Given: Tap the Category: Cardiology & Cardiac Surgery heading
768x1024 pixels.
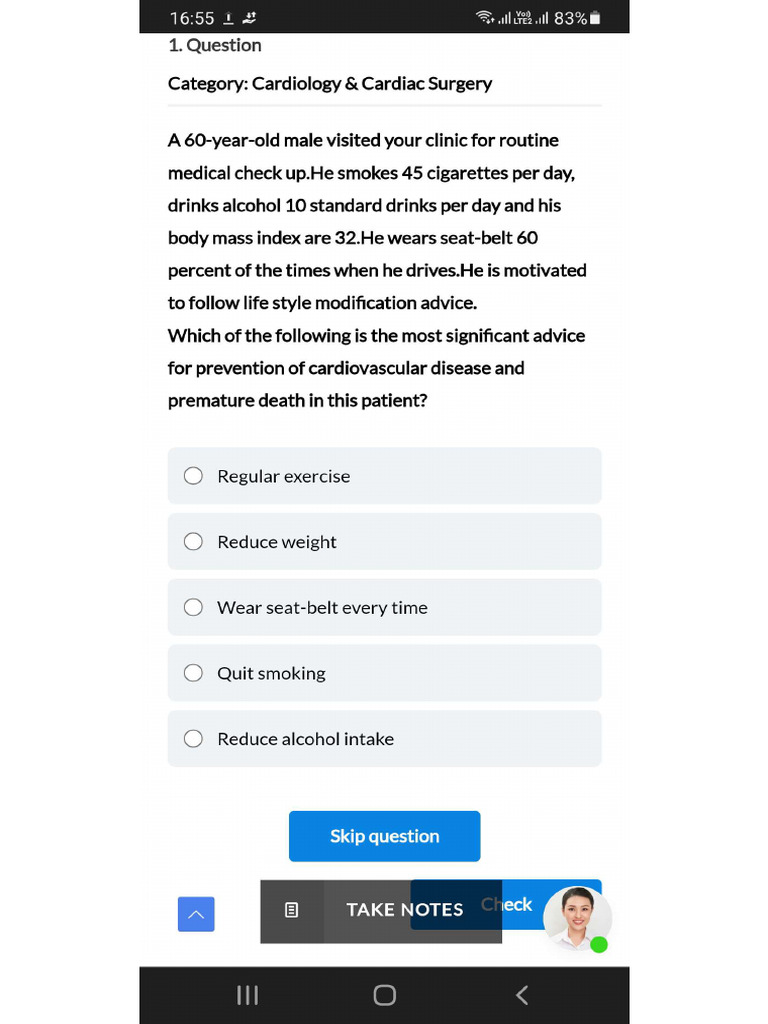Looking at the screenshot, I should [330, 84].
